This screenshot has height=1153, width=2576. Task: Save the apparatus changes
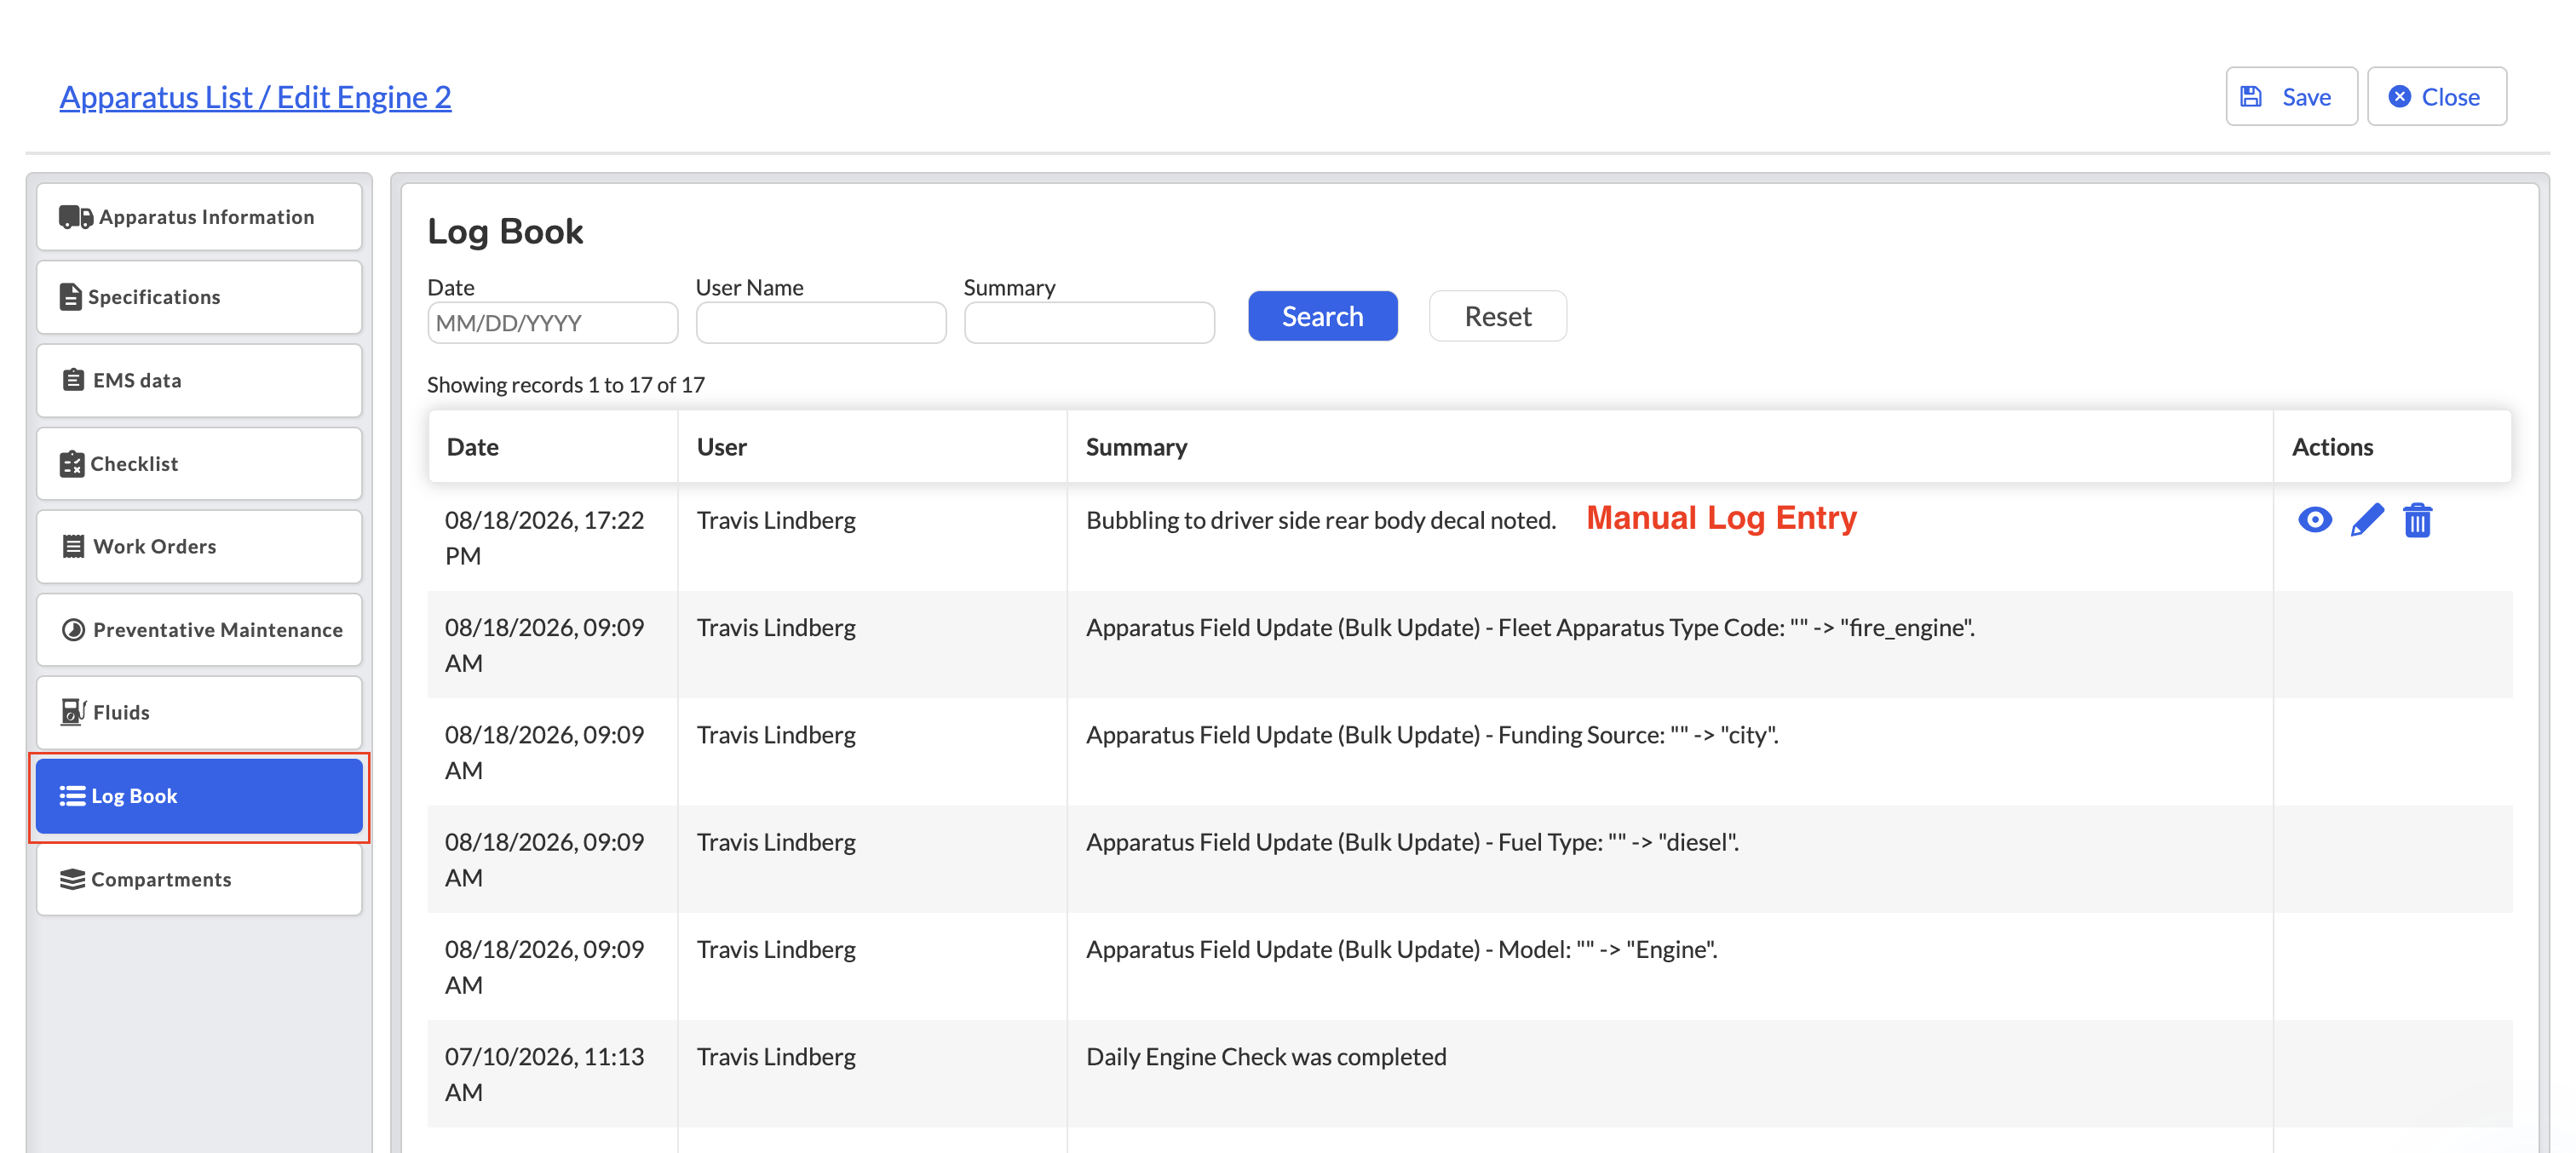[x=2291, y=97]
